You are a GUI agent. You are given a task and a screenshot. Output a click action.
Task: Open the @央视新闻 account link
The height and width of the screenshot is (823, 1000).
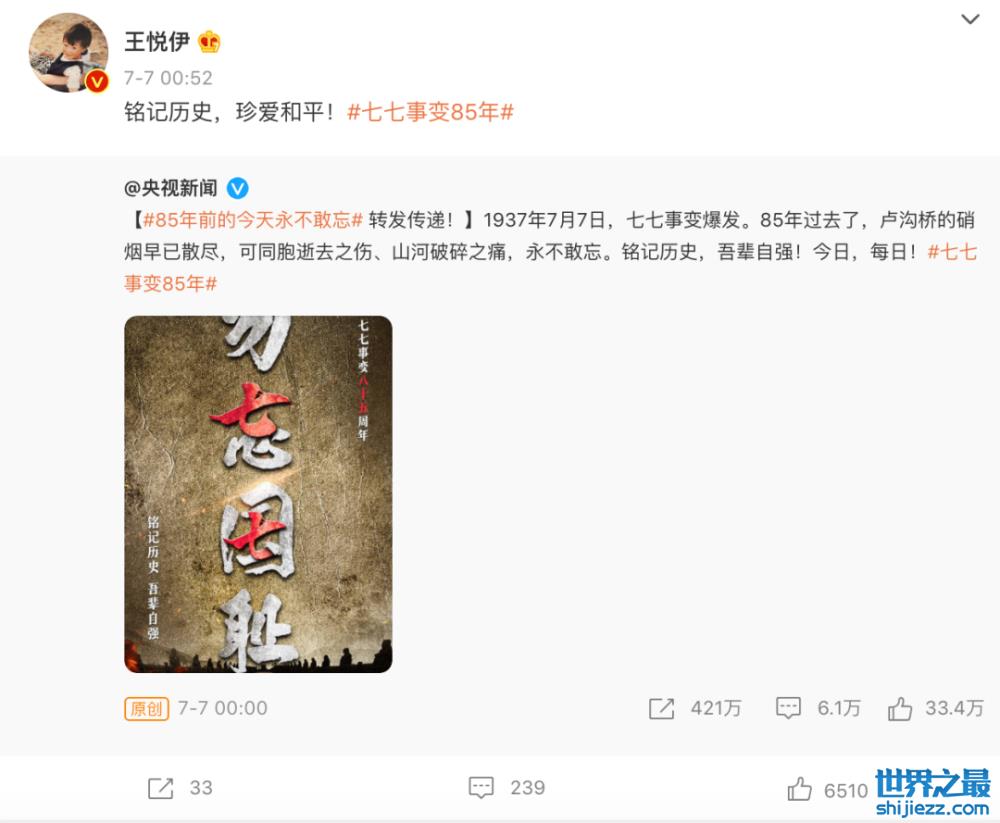point(171,188)
